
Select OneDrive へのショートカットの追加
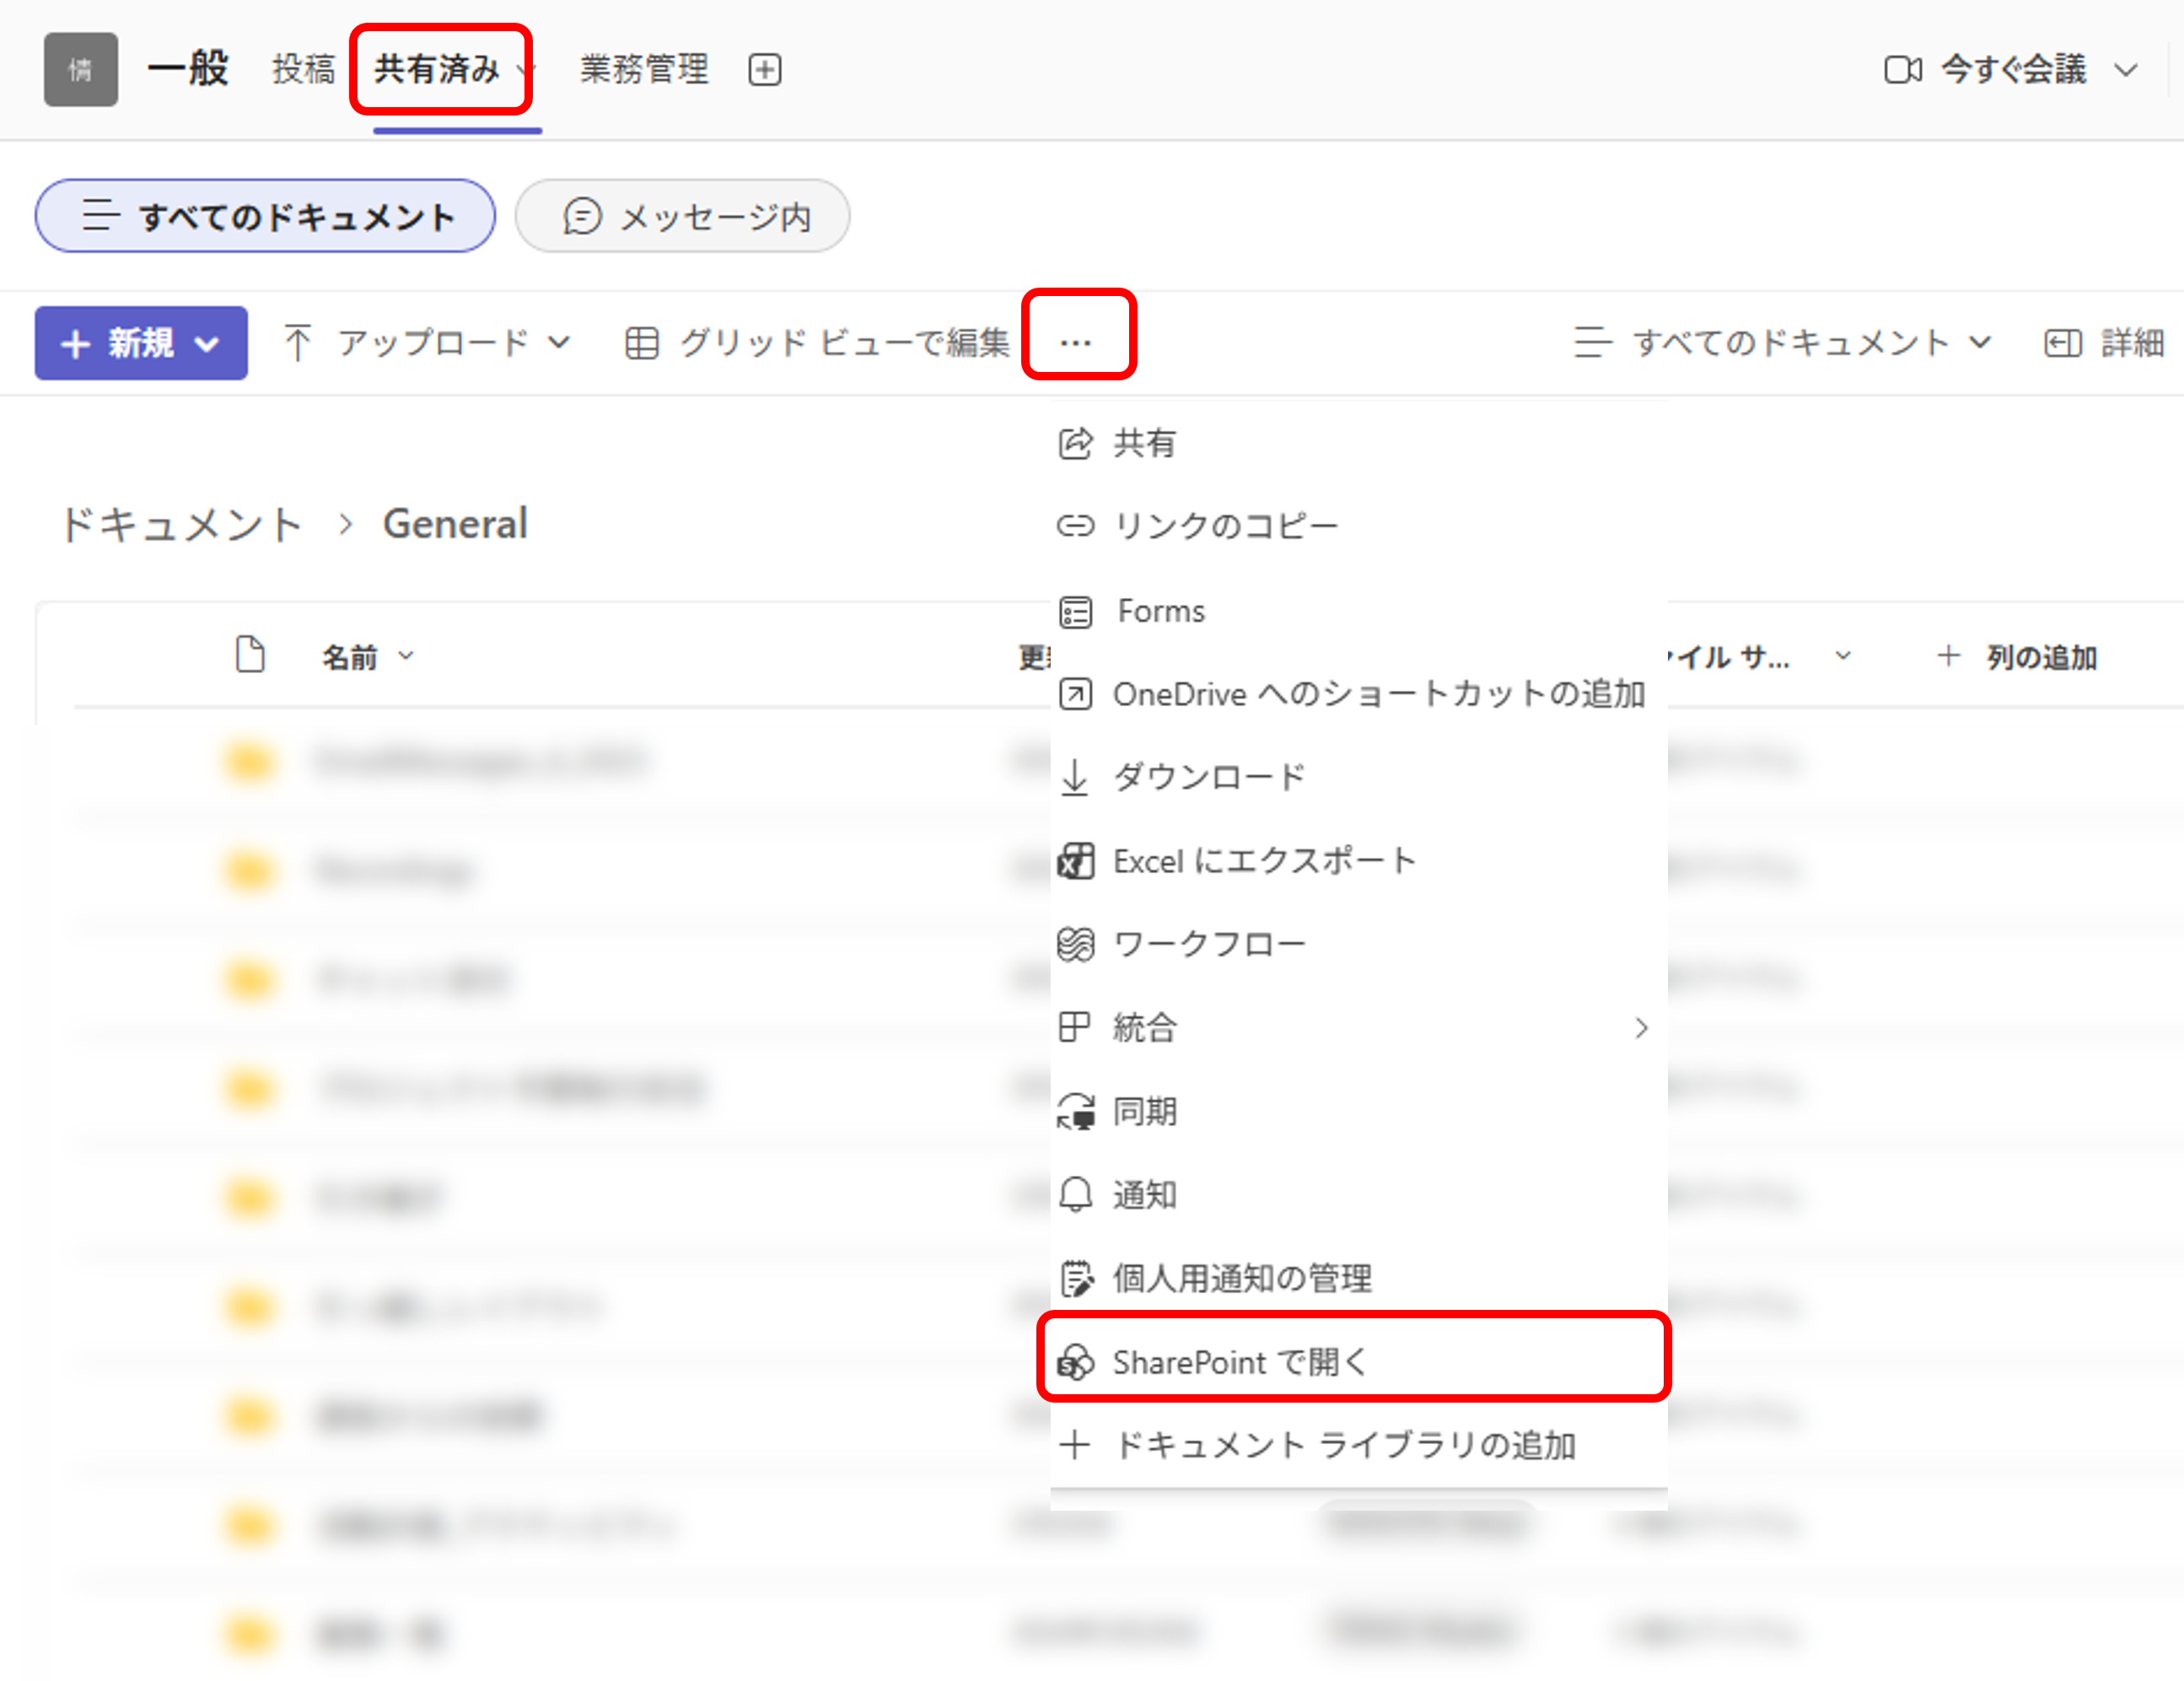(1359, 693)
